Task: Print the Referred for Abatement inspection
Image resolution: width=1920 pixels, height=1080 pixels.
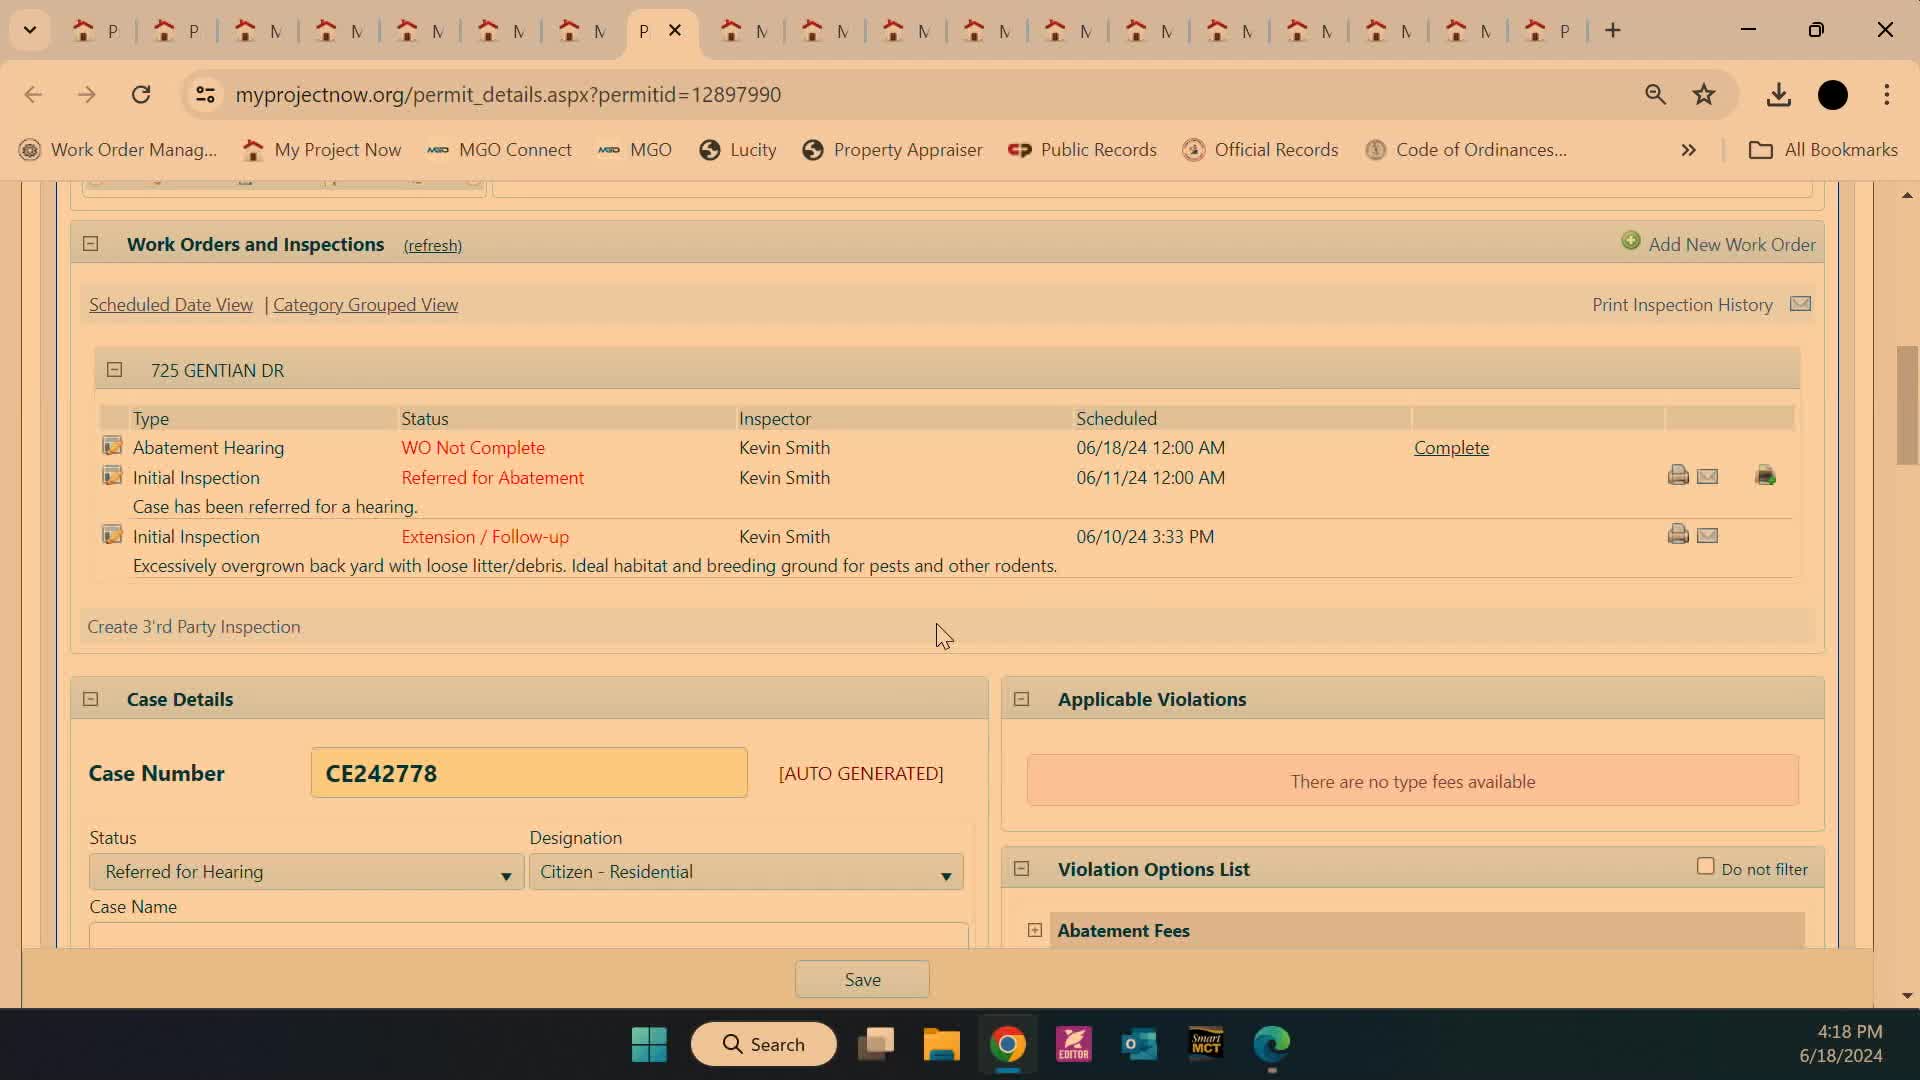Action: click(x=1678, y=476)
